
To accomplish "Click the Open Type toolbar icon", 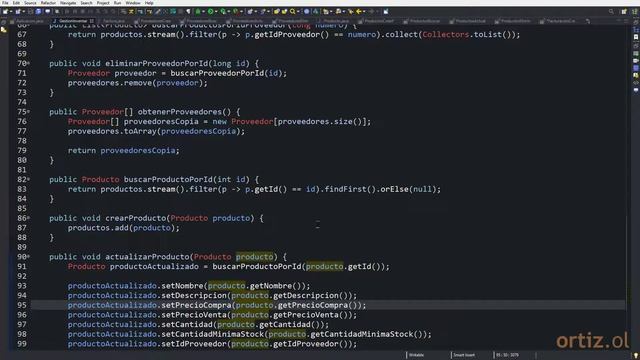I will 276,11.
